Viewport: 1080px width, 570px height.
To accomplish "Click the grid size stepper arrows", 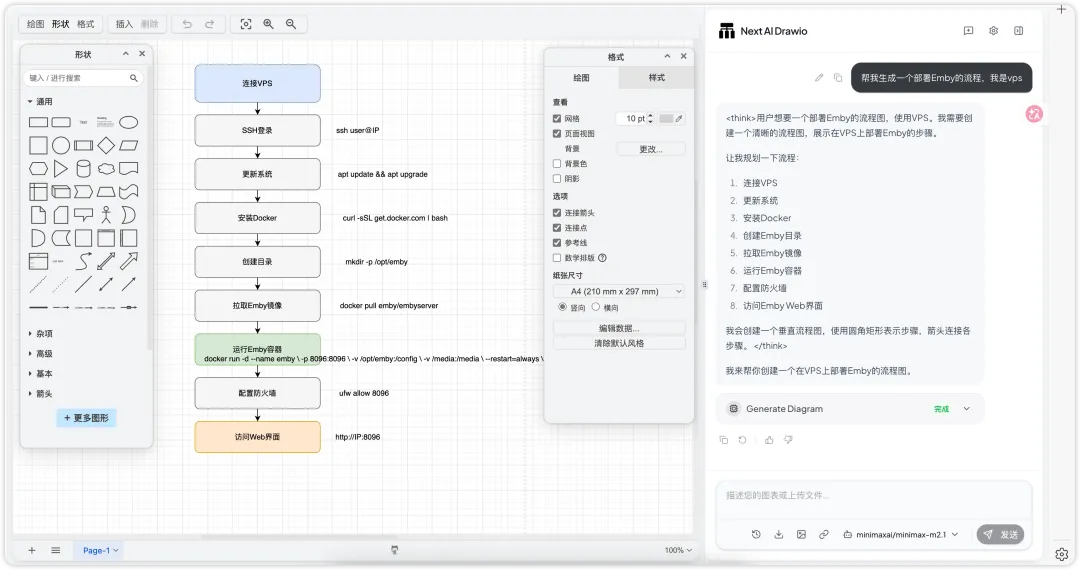I will [650, 118].
